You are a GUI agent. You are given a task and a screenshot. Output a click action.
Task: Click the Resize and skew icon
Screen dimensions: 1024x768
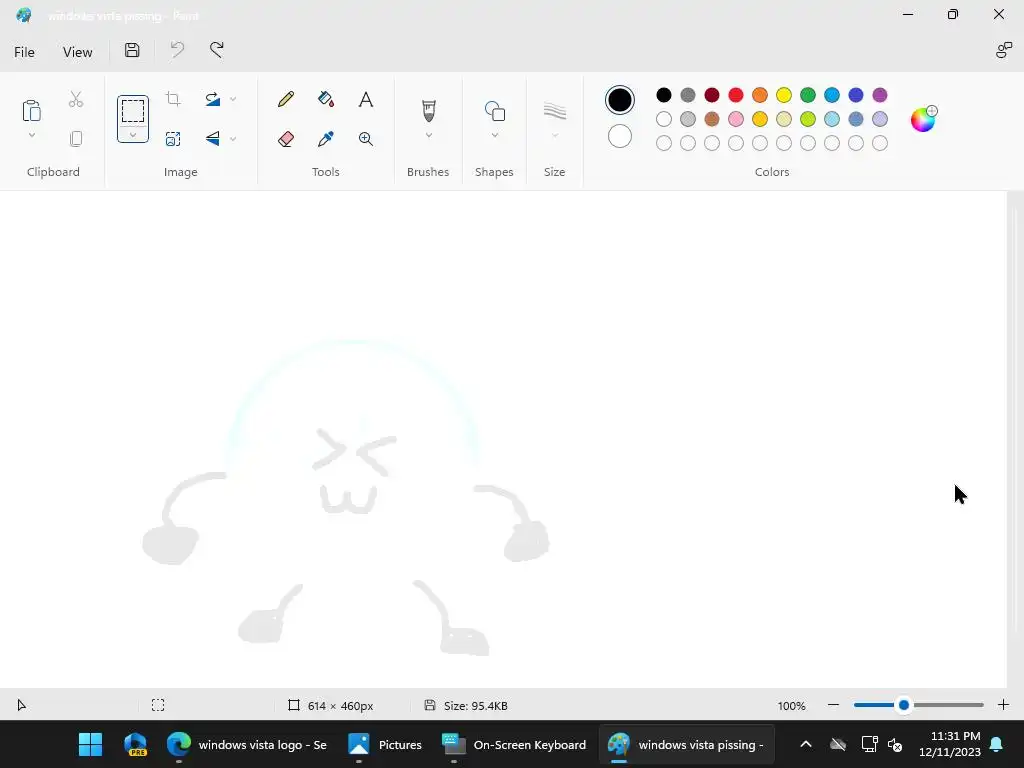pos(173,138)
